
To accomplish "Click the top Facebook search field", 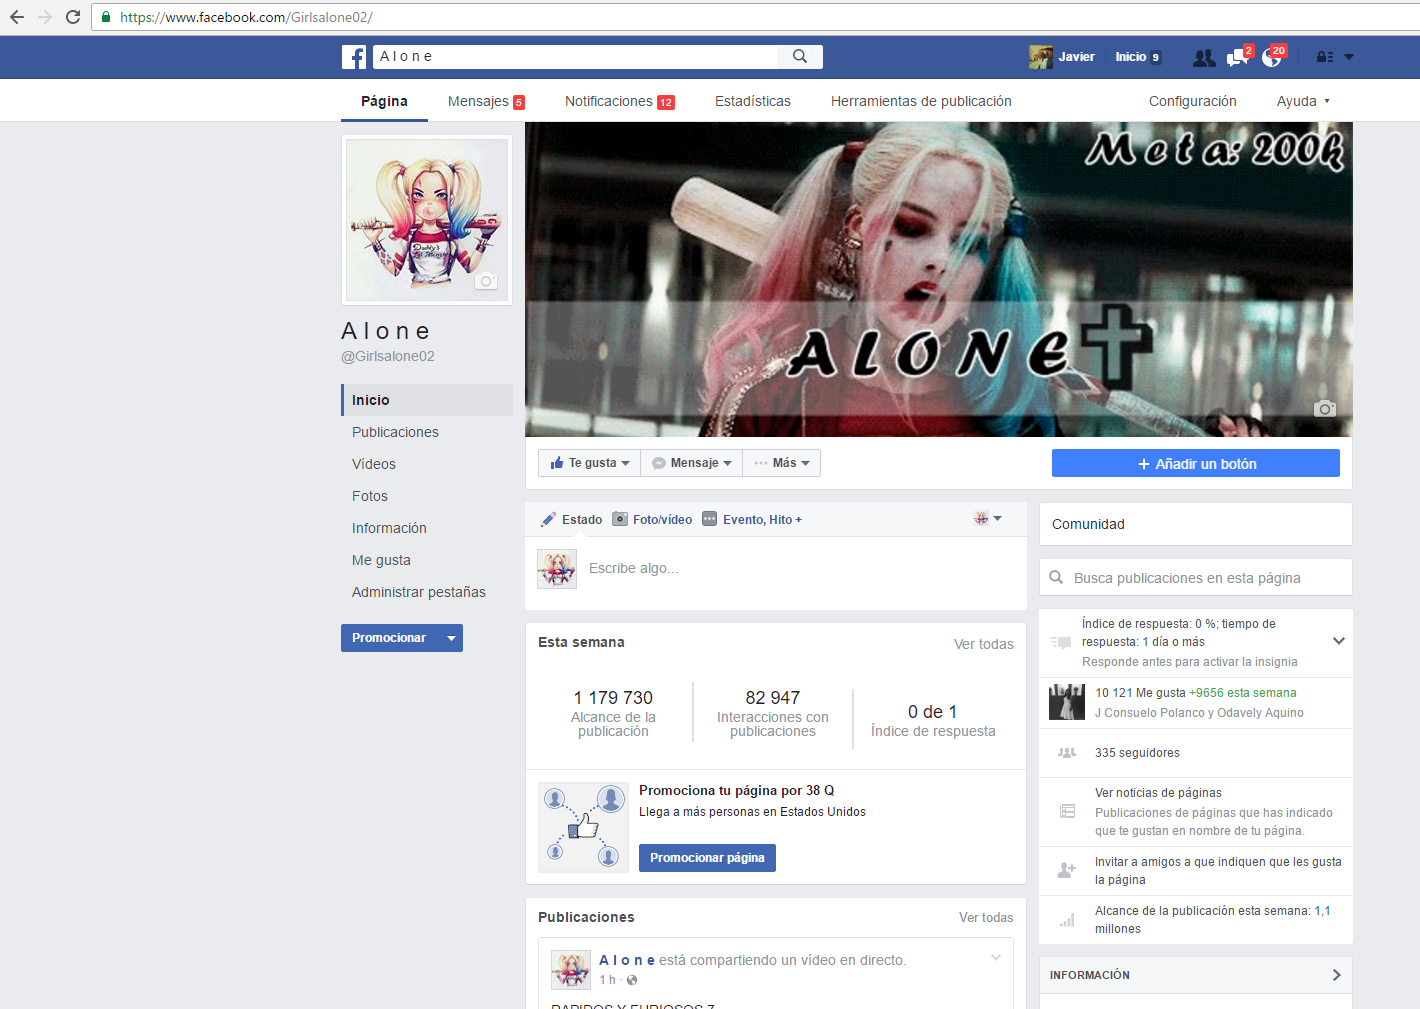I will point(575,57).
